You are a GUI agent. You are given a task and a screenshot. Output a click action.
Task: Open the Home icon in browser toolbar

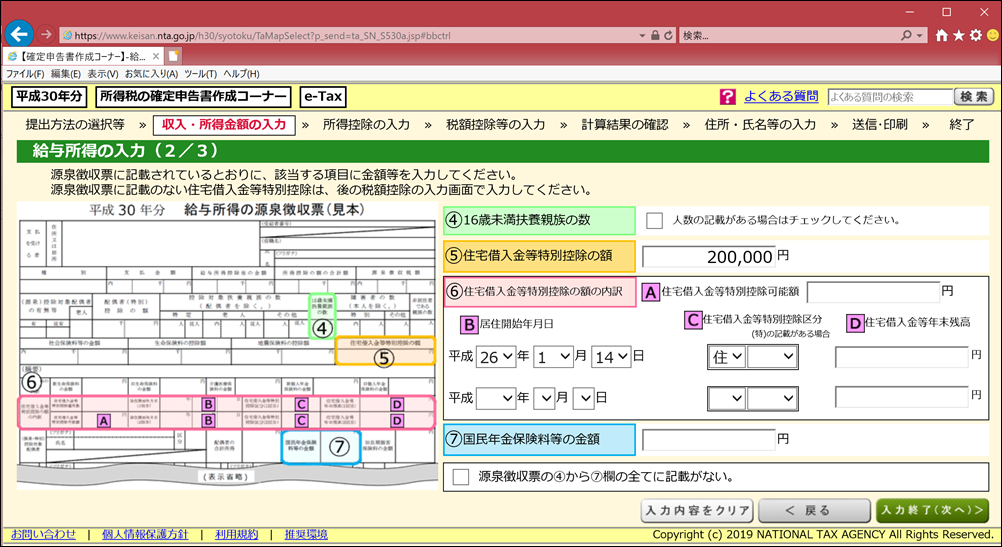pyautogui.click(x=941, y=36)
